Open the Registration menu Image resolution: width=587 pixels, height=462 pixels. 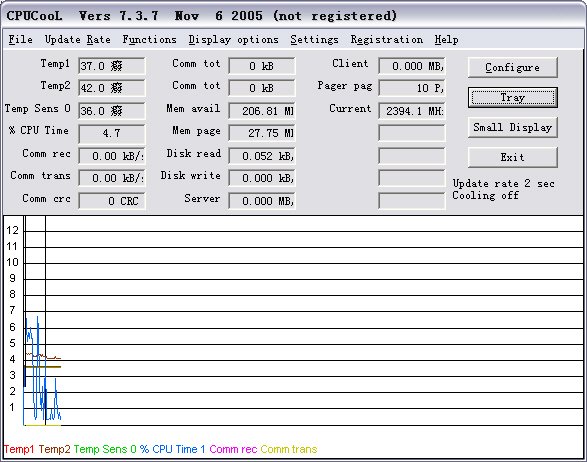coord(387,39)
